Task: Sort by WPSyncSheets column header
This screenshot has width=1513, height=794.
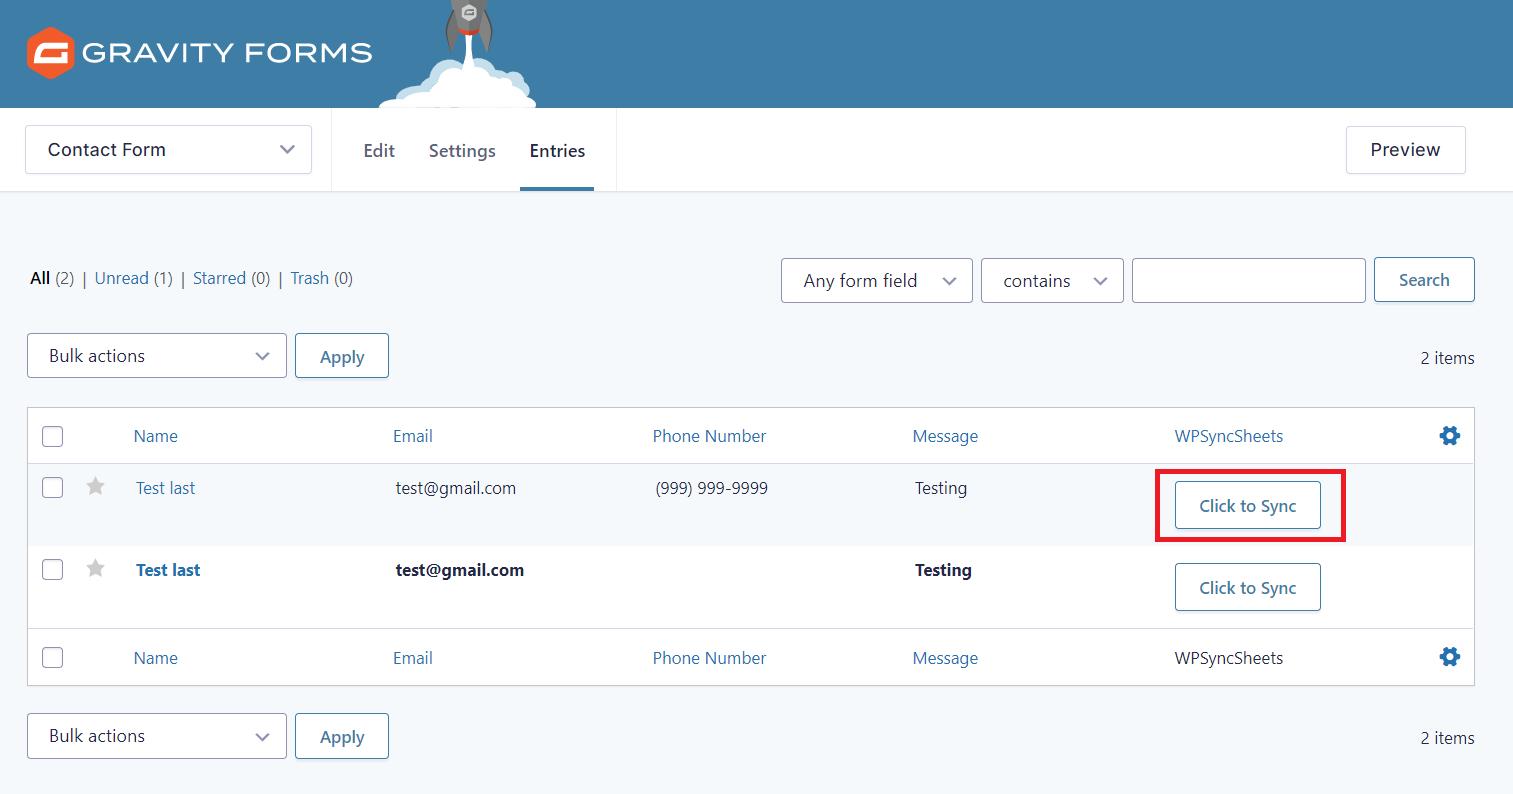Action: [x=1229, y=436]
